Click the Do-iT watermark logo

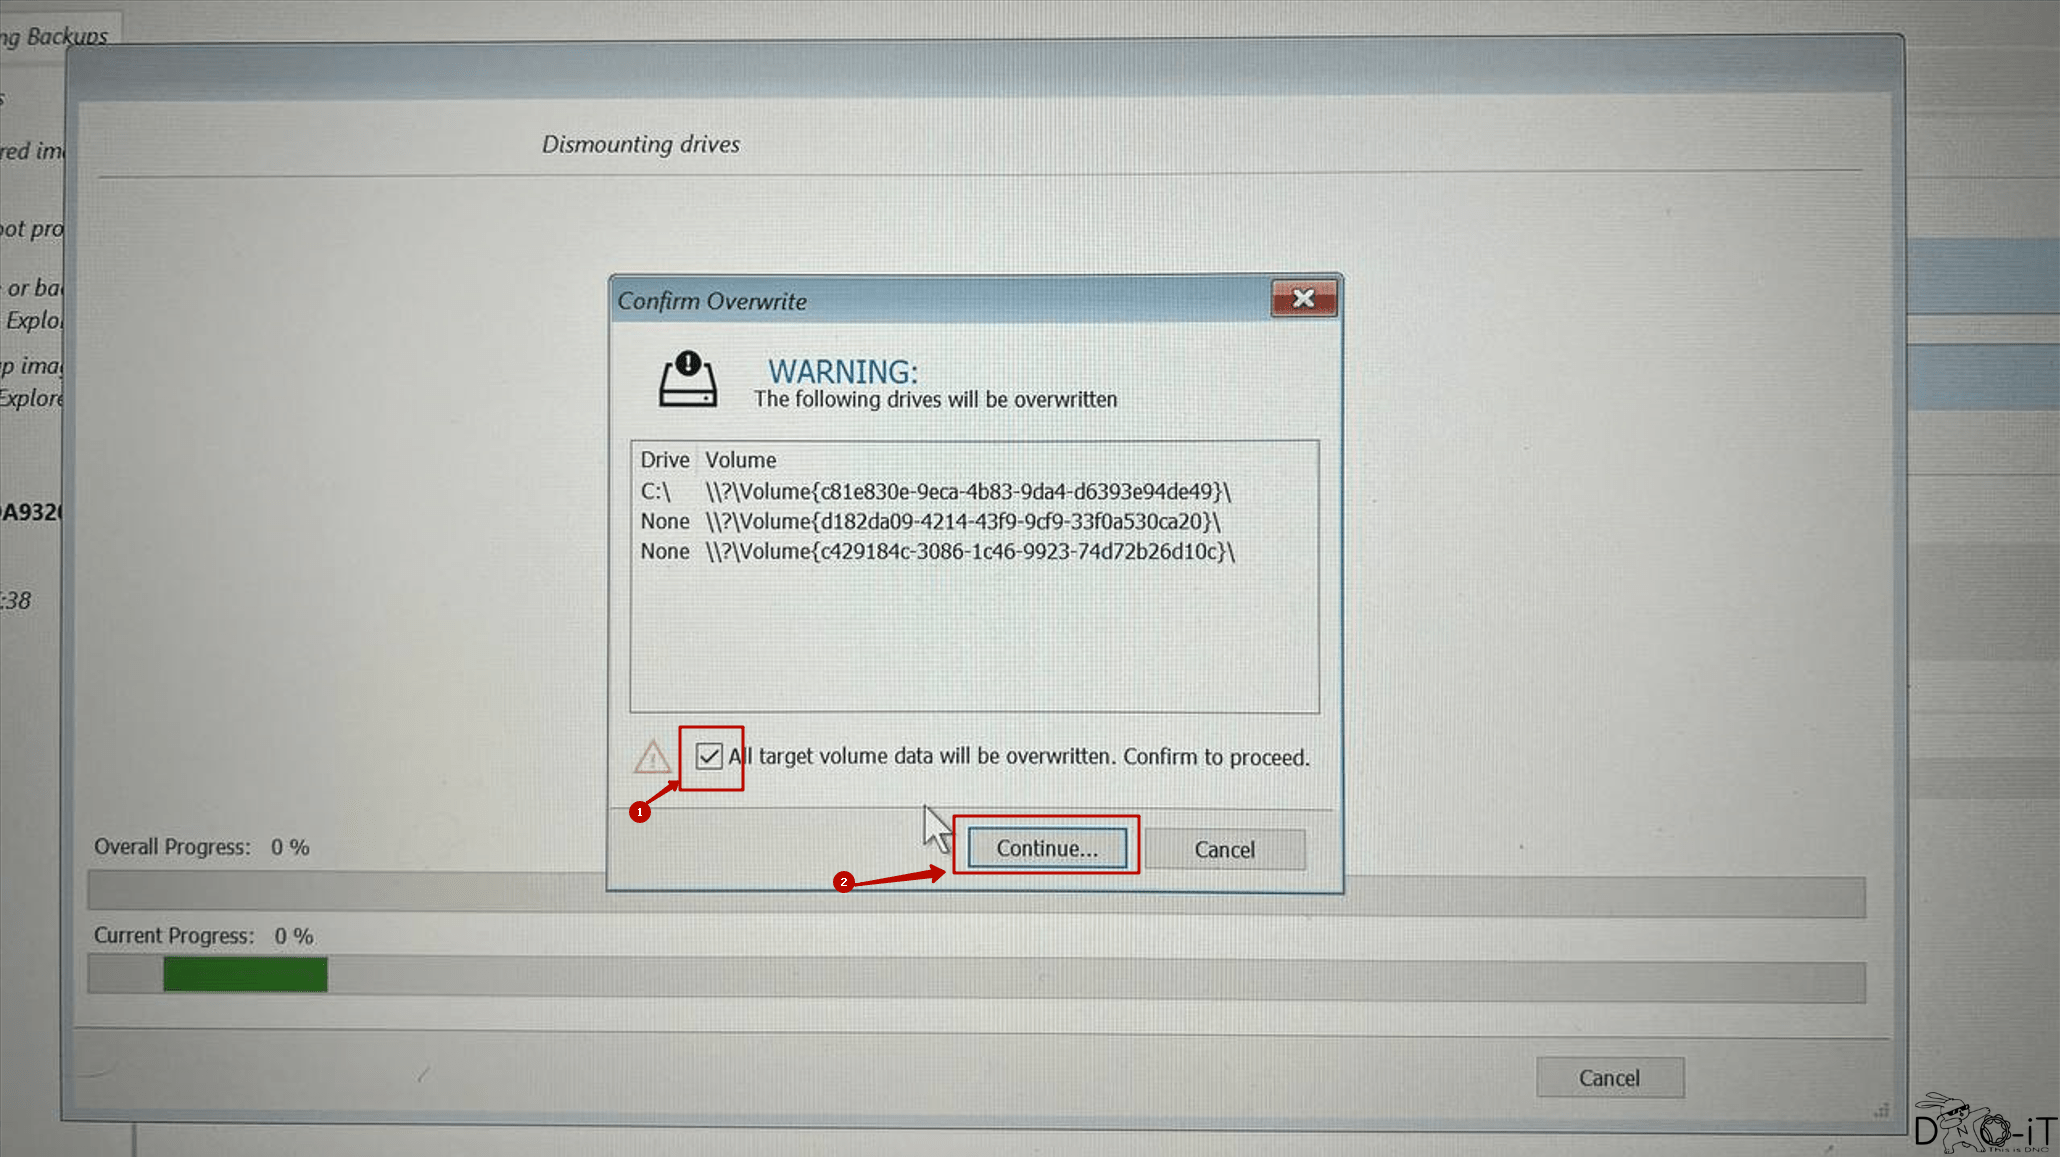point(1984,1126)
